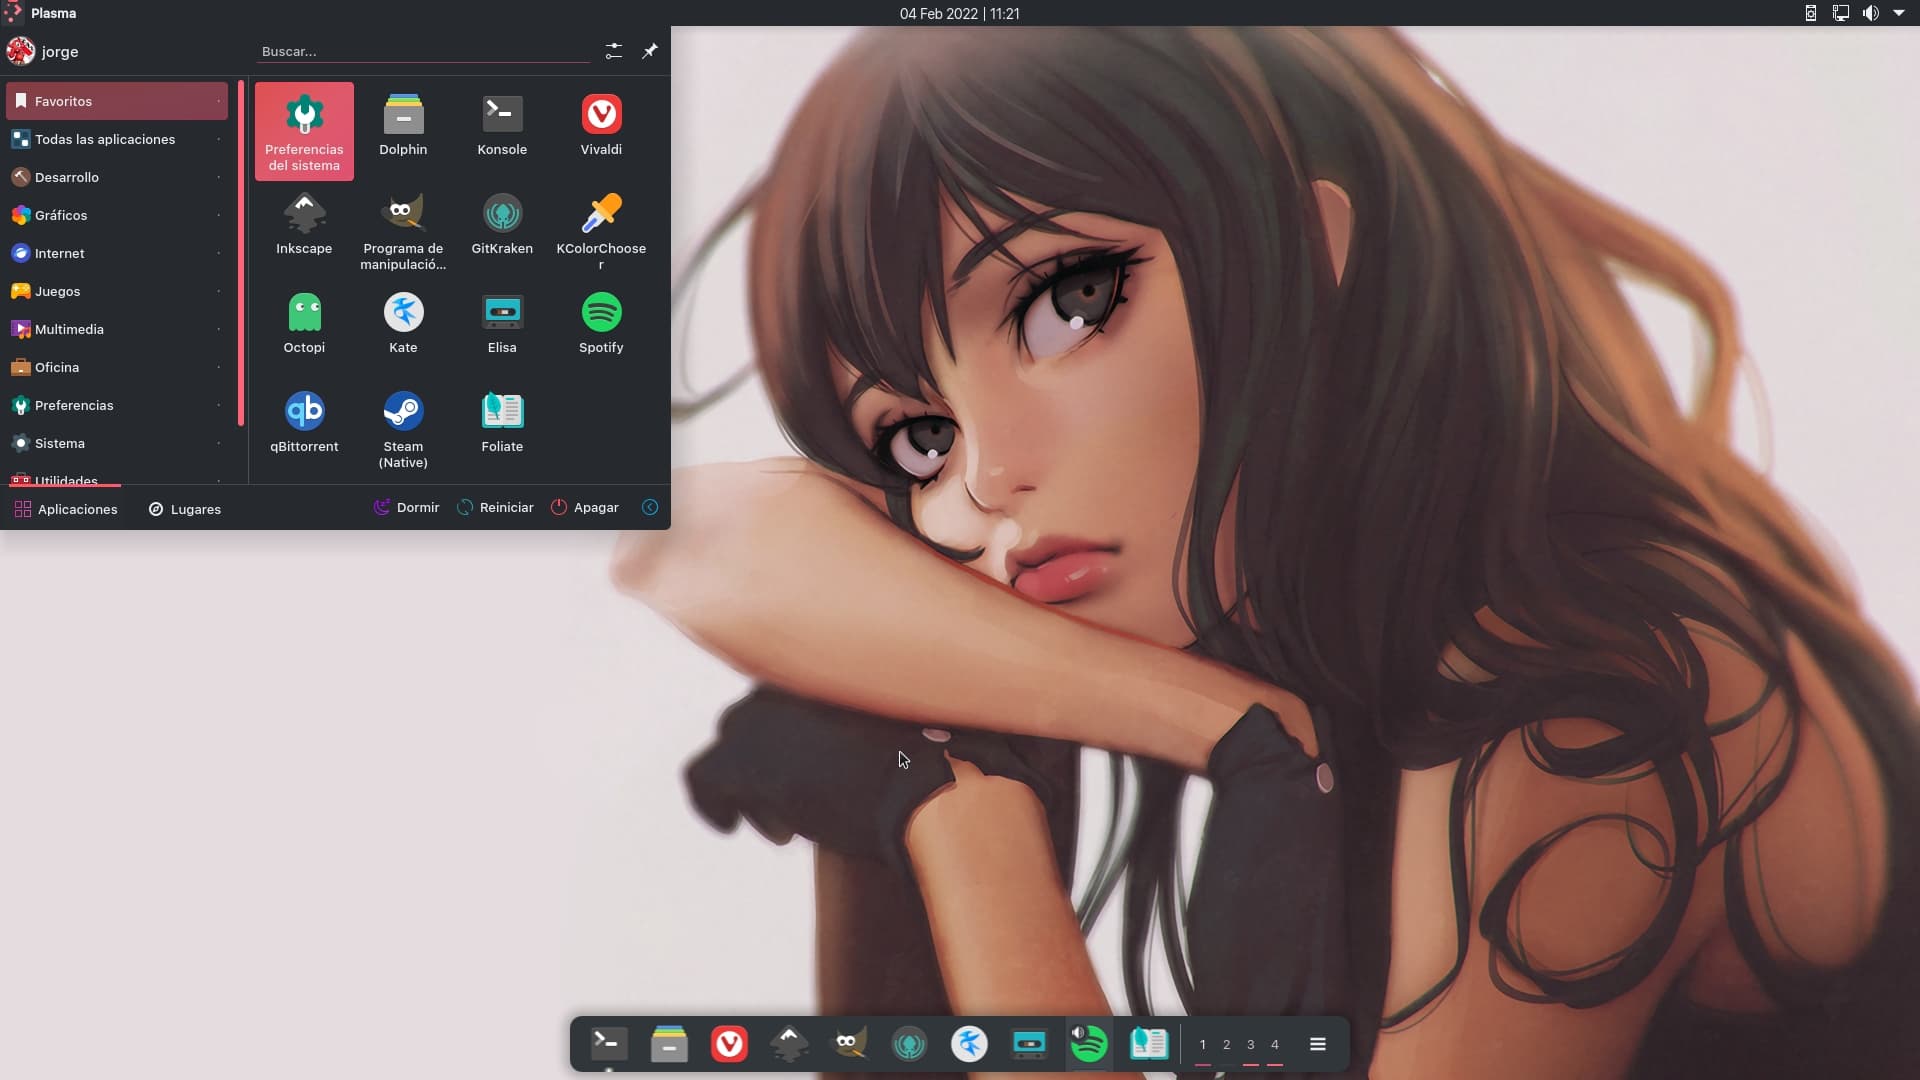Switch to virtual desktop 2
The image size is (1920, 1080).
pyautogui.click(x=1227, y=1044)
